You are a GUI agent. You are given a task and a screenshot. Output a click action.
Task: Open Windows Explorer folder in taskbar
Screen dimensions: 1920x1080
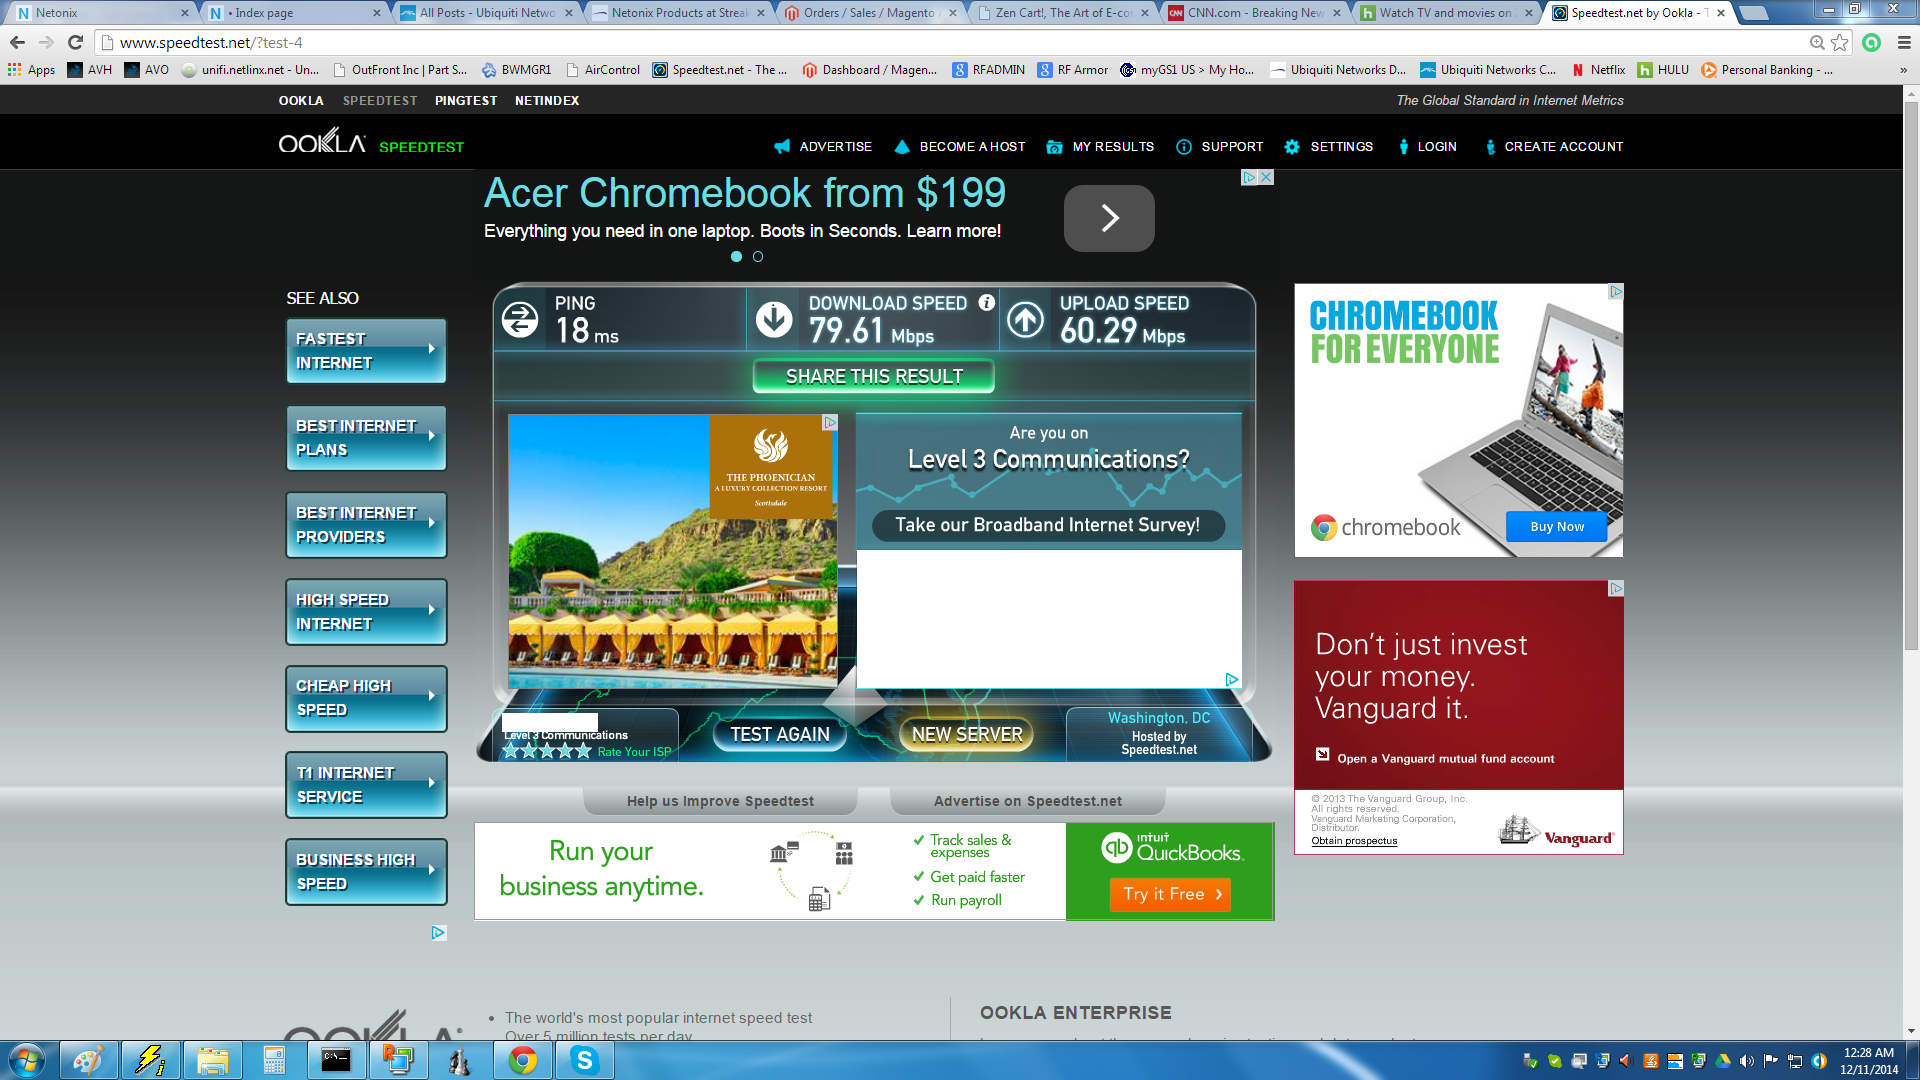(212, 1060)
